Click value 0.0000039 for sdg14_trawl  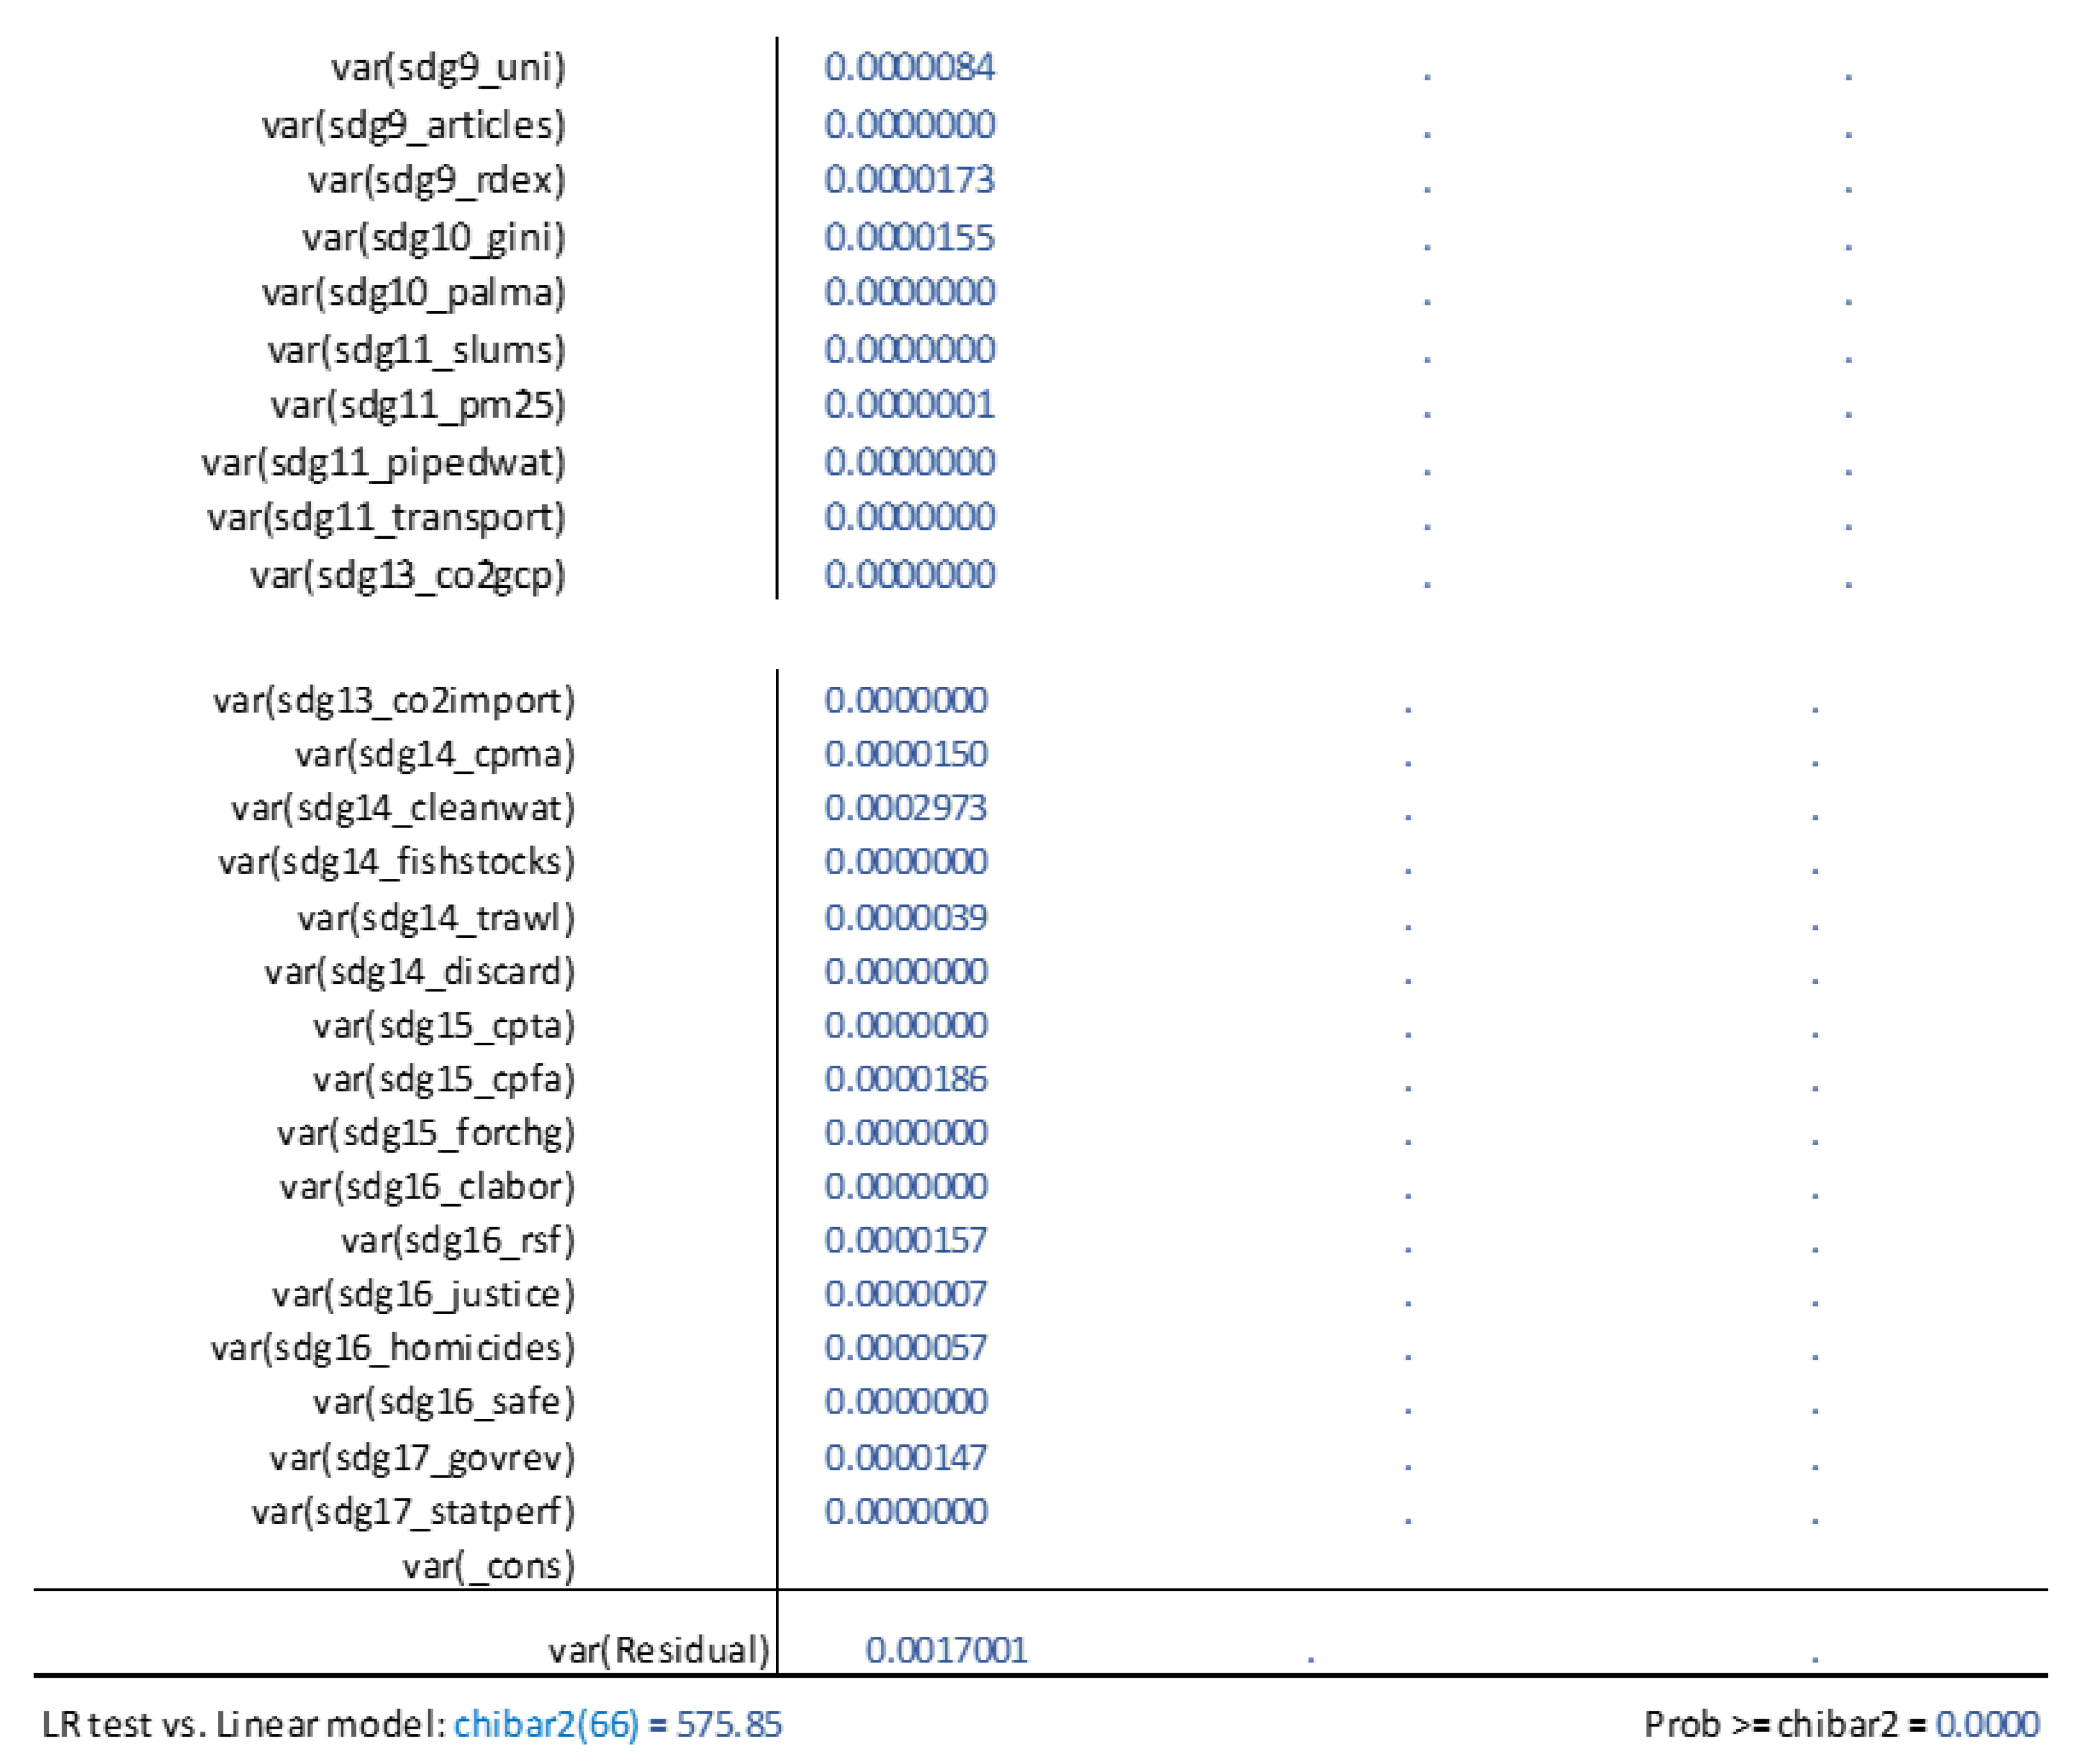pos(905,918)
